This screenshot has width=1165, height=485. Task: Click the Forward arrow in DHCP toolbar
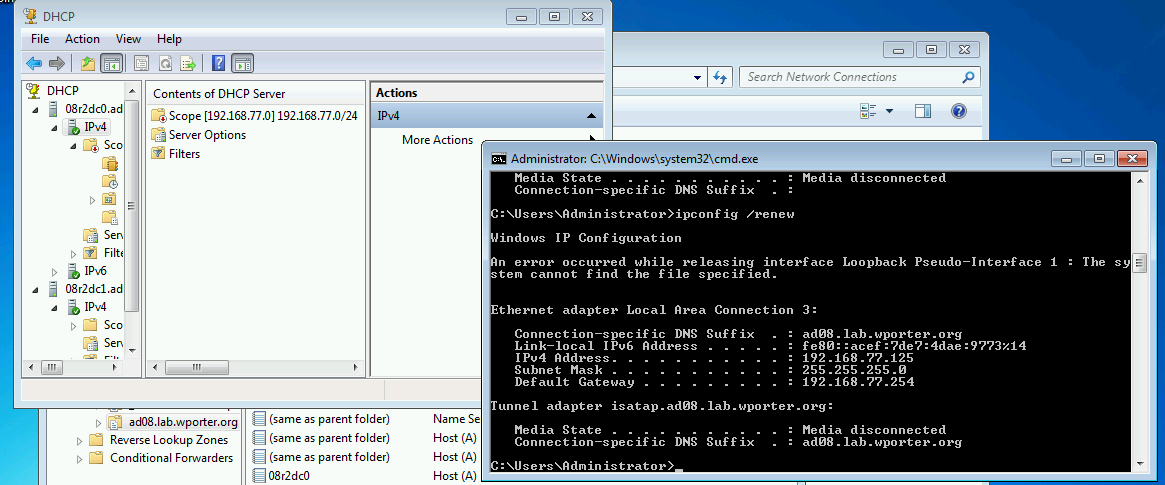(x=56, y=63)
